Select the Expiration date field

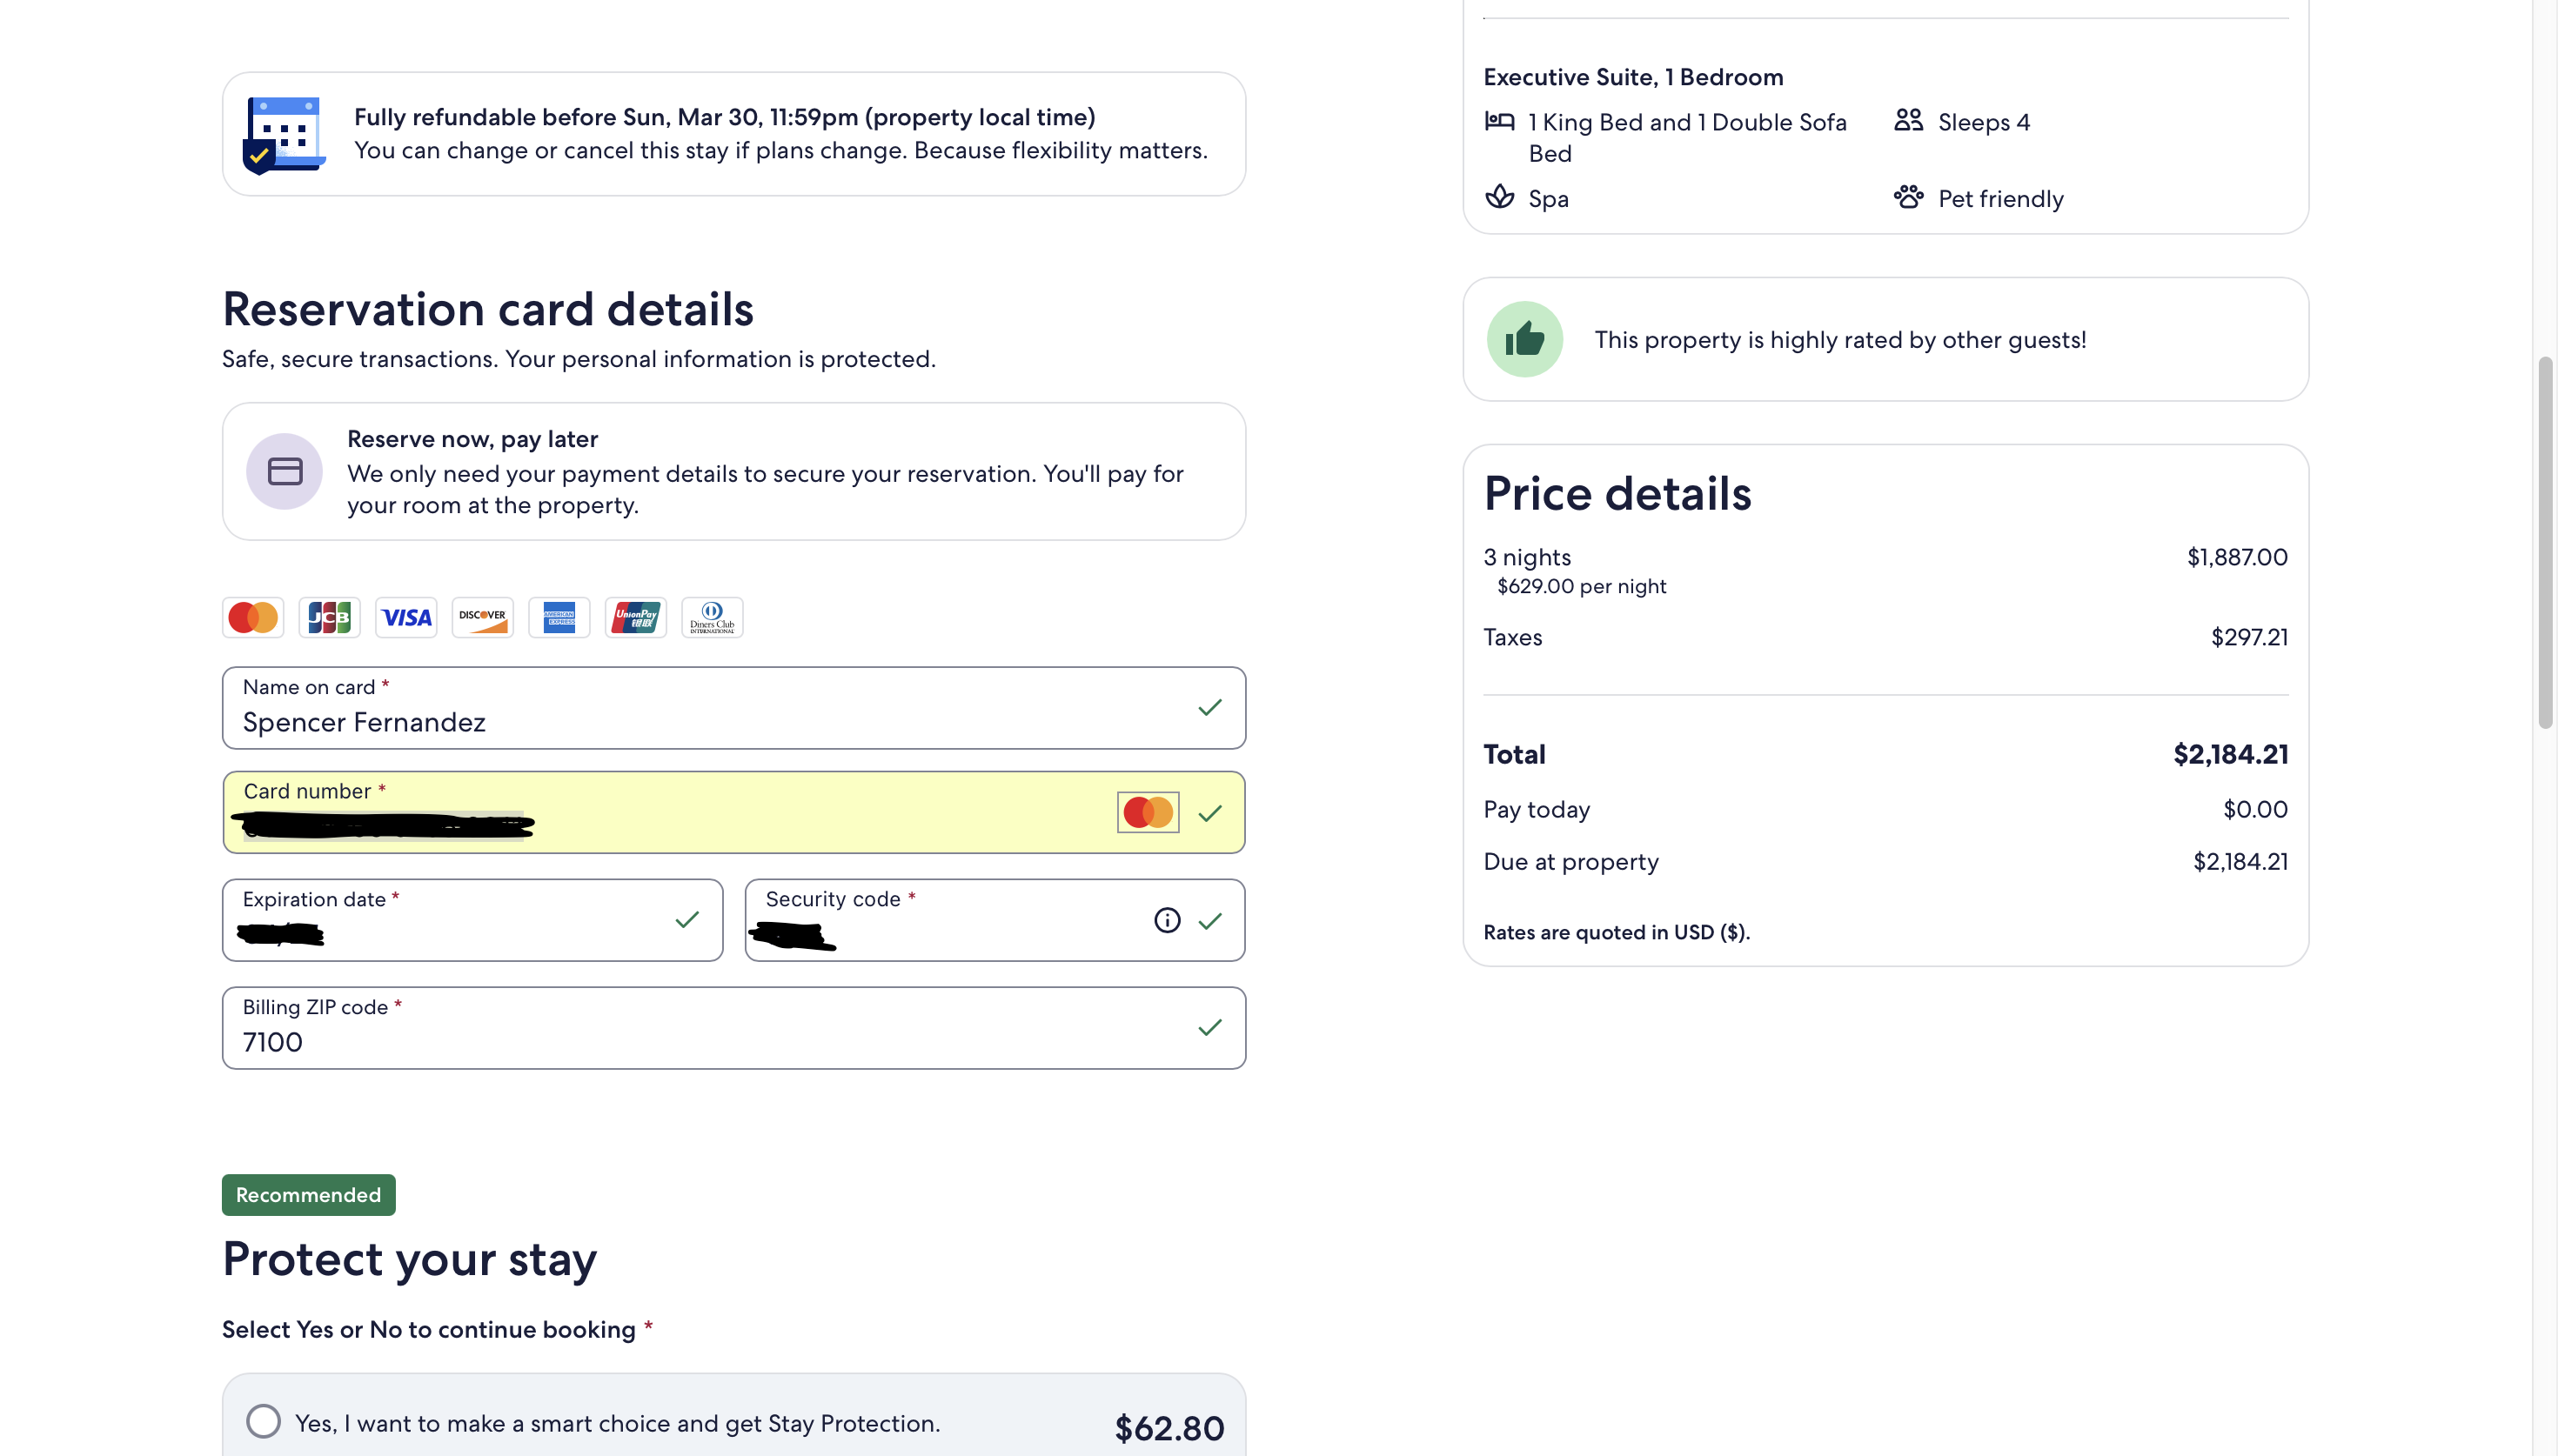click(472, 920)
